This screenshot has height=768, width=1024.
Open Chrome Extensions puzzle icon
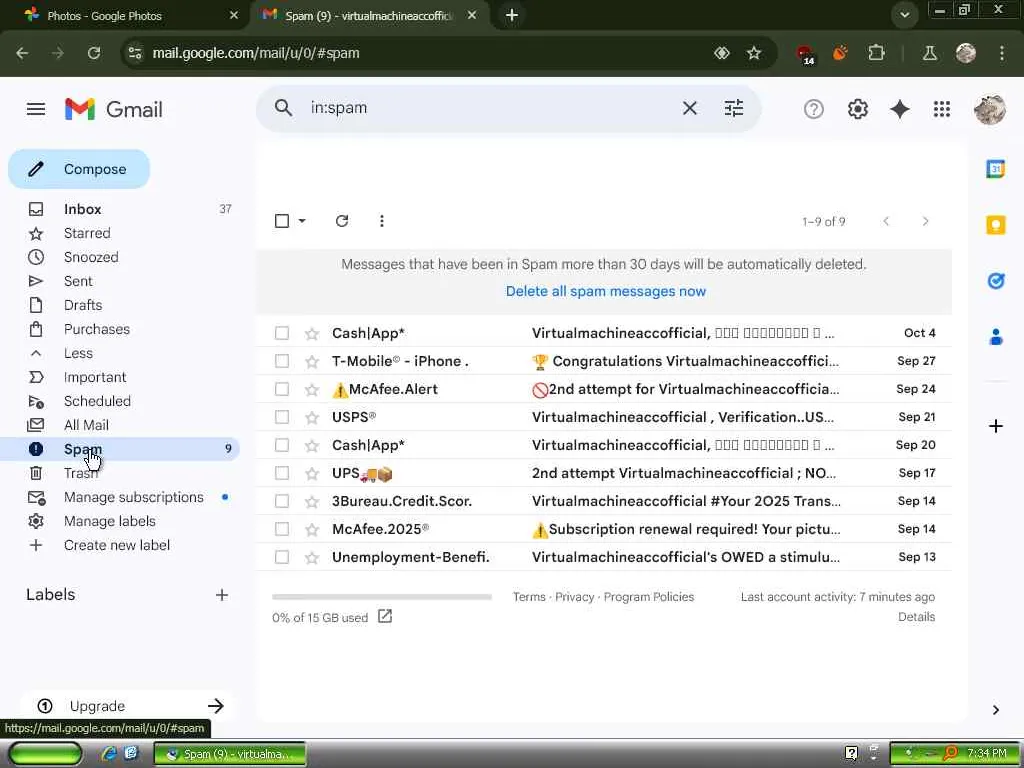[x=876, y=53]
